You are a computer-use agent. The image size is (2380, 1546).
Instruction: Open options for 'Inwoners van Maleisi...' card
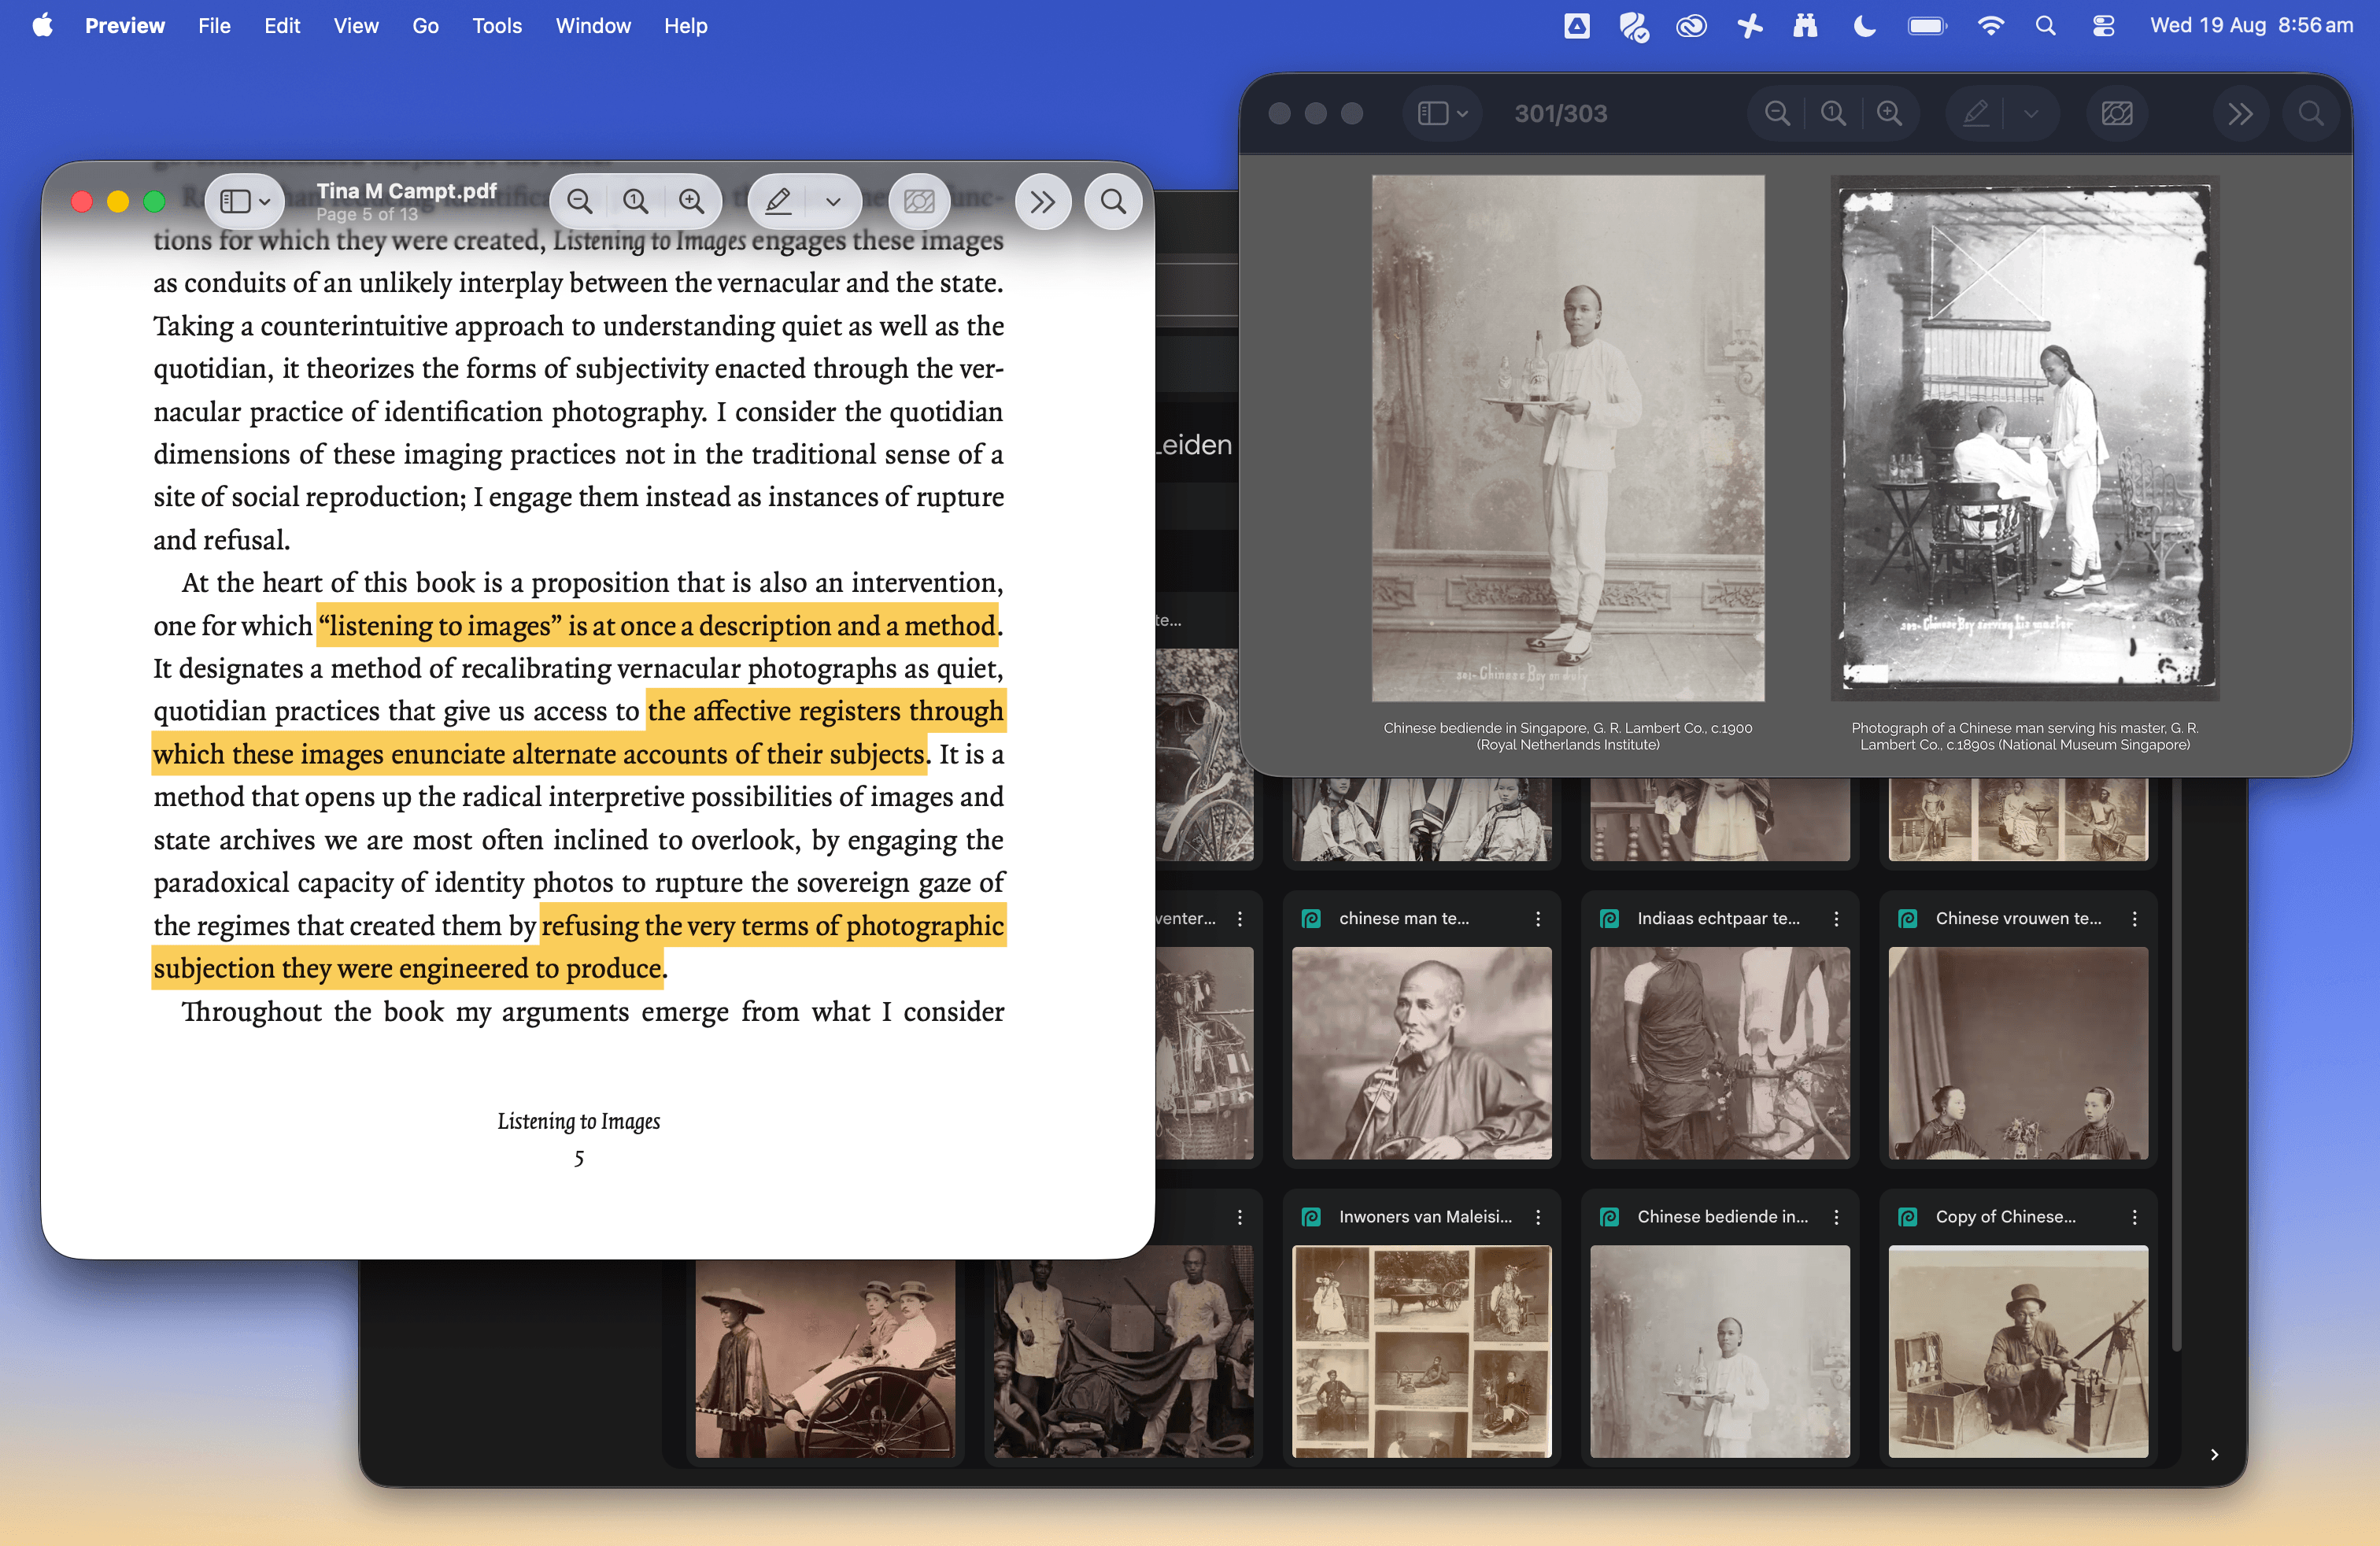(1538, 1216)
